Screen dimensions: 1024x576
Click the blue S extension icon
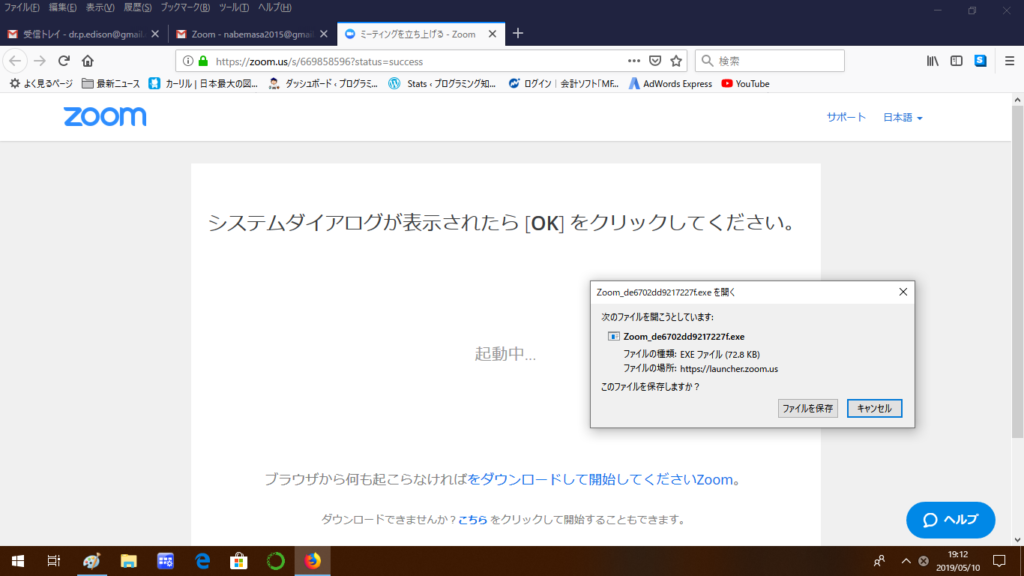(980, 61)
